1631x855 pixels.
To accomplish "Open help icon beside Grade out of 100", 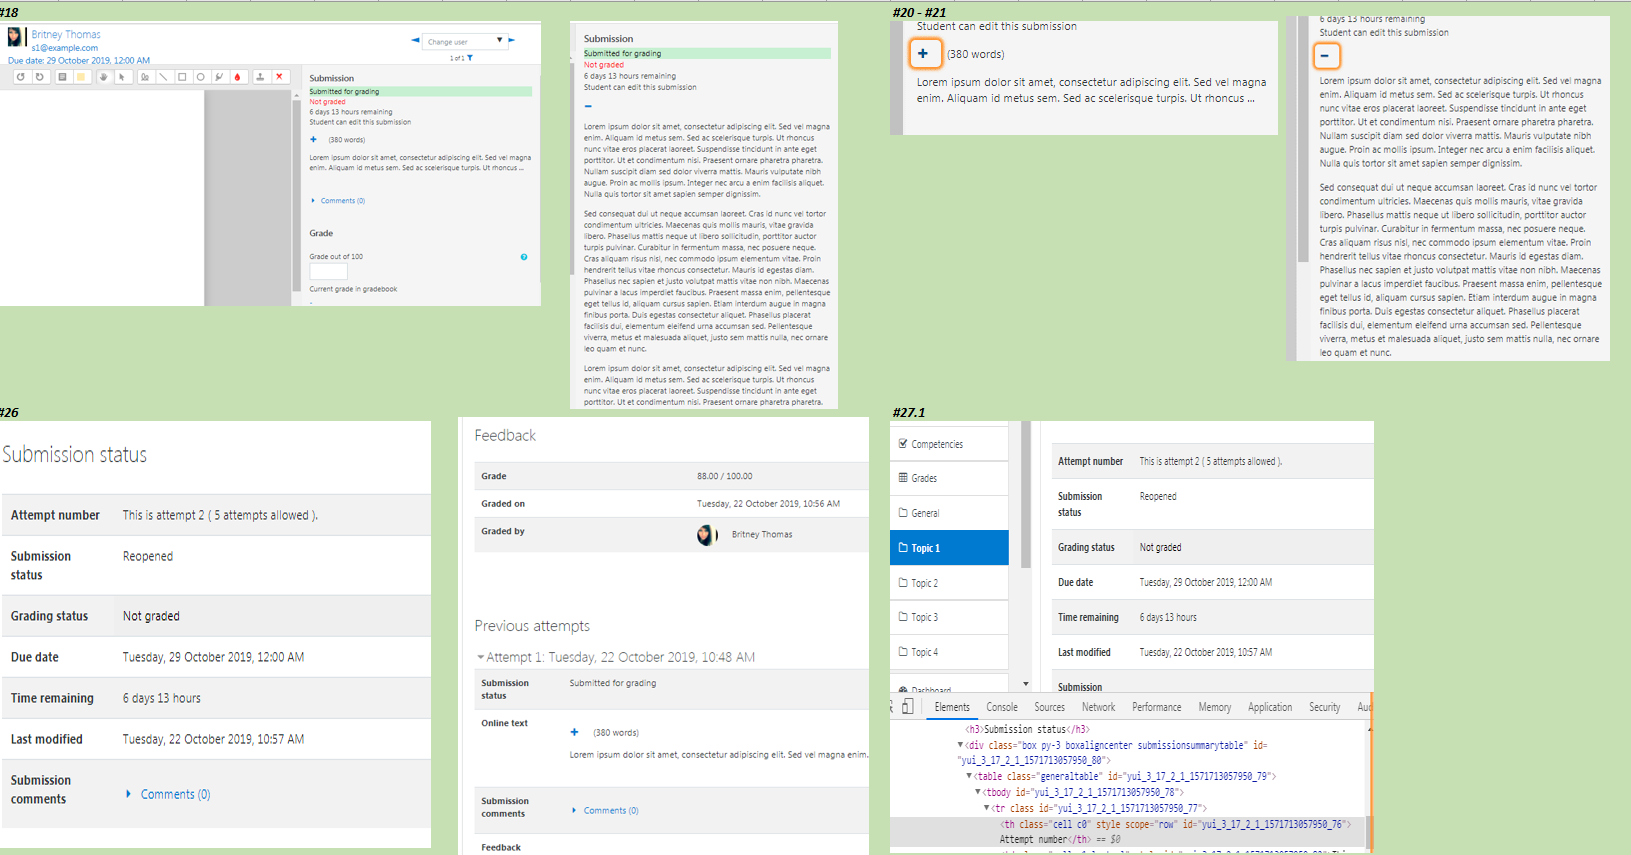I will (524, 257).
